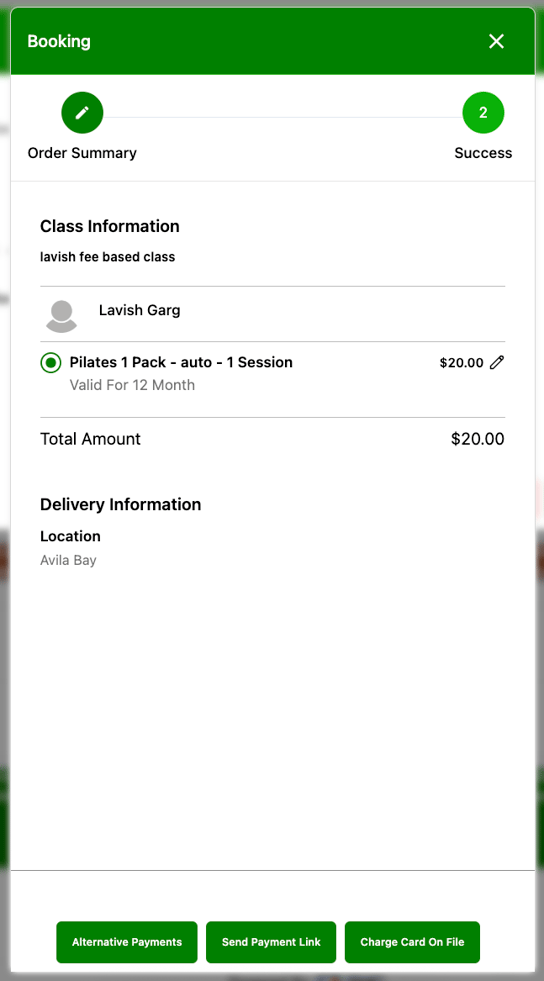Click the pencil icon in Order Summary step
The image size is (544, 981).
tap(82, 113)
